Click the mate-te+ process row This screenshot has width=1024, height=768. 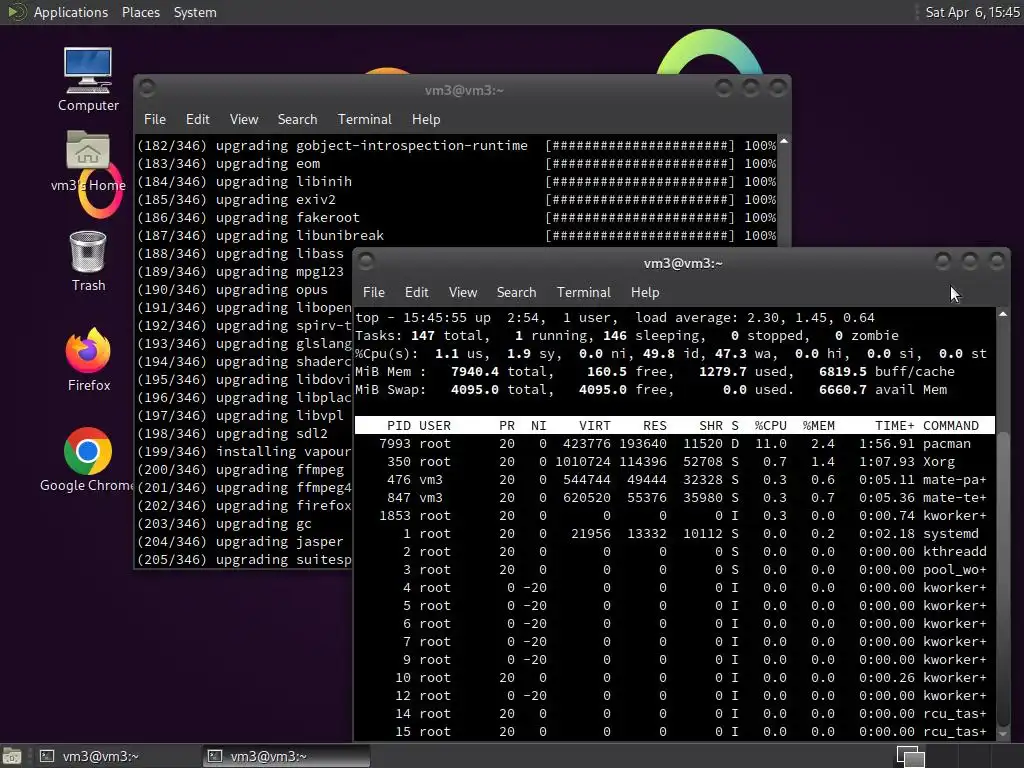[675, 498]
